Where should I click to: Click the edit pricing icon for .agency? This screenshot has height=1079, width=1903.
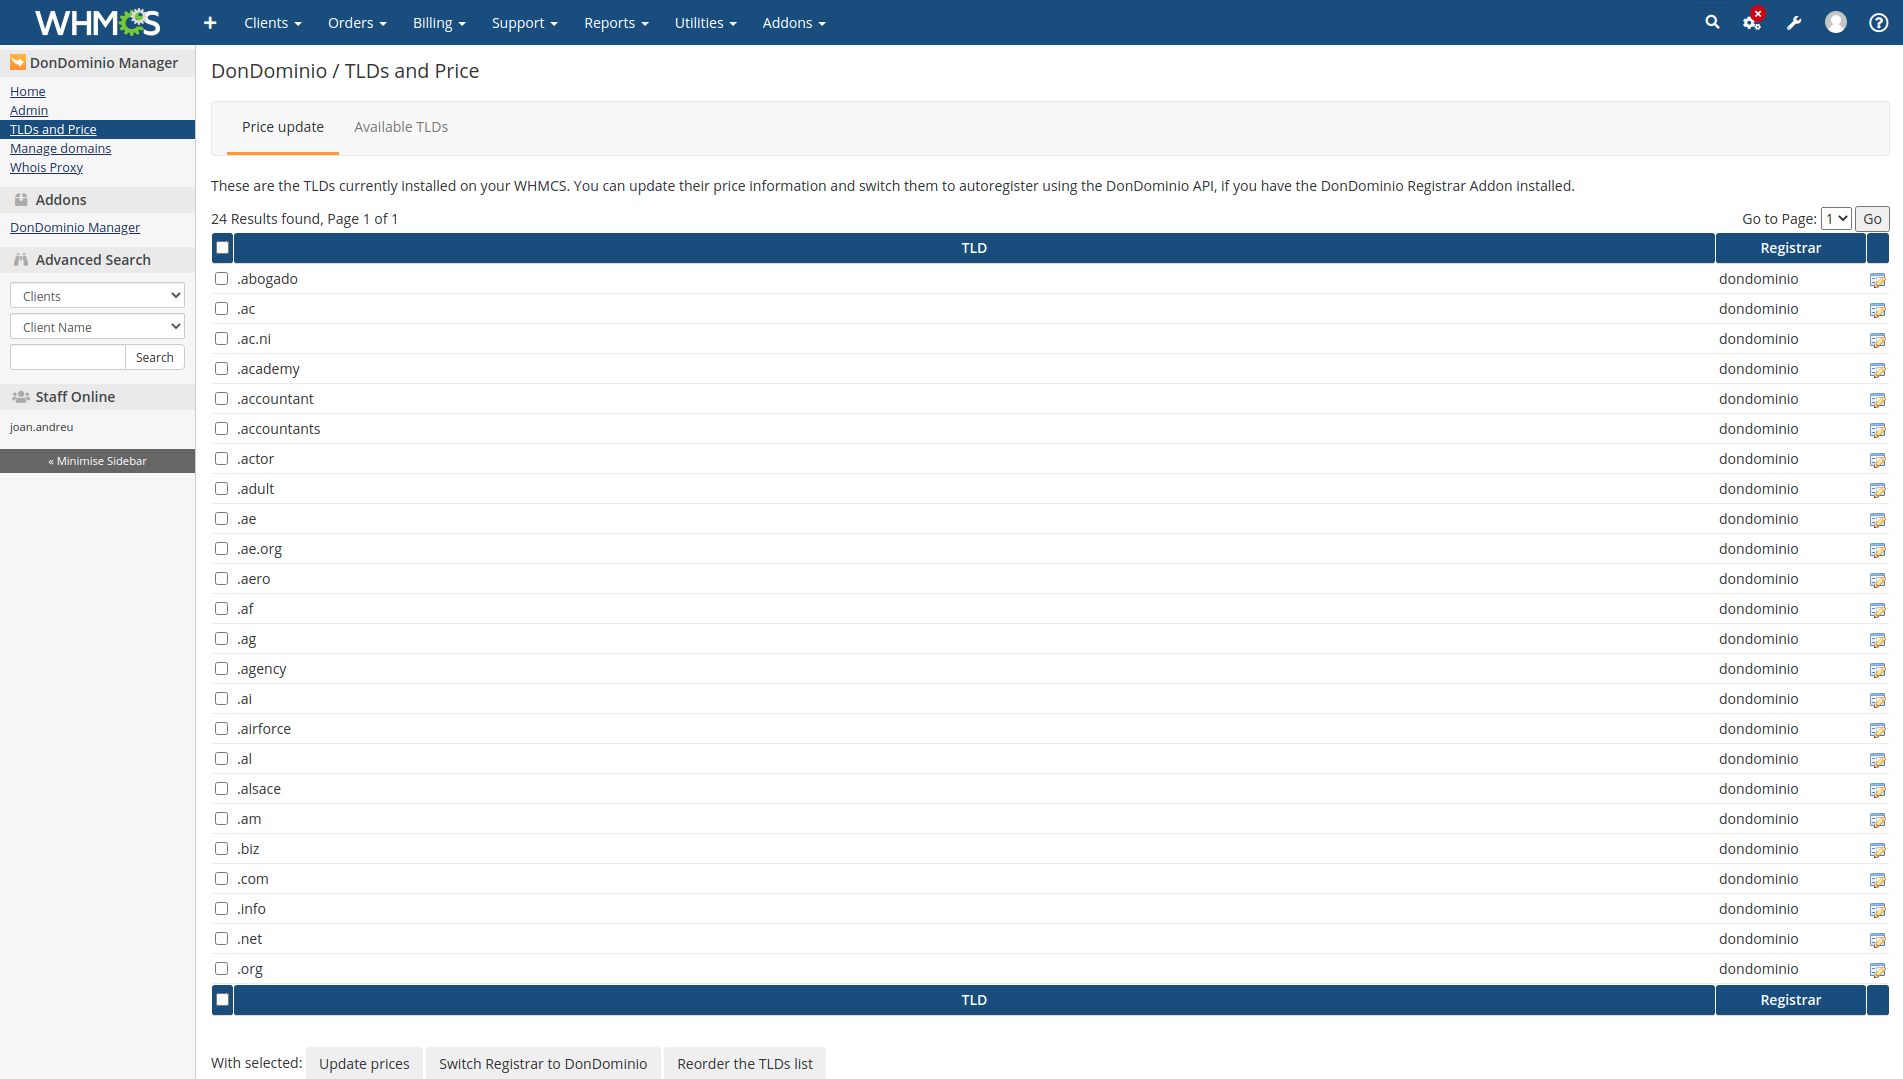pos(1877,670)
